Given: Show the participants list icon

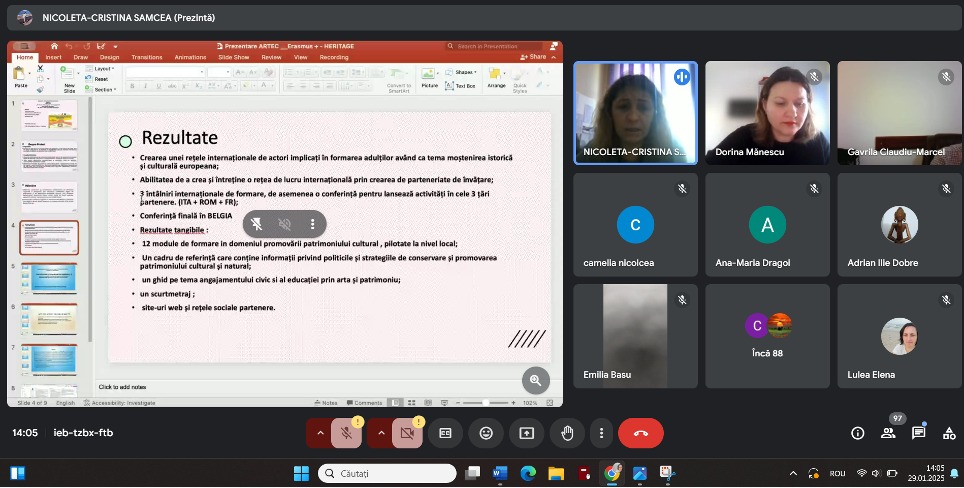Looking at the screenshot, I should click(x=888, y=433).
